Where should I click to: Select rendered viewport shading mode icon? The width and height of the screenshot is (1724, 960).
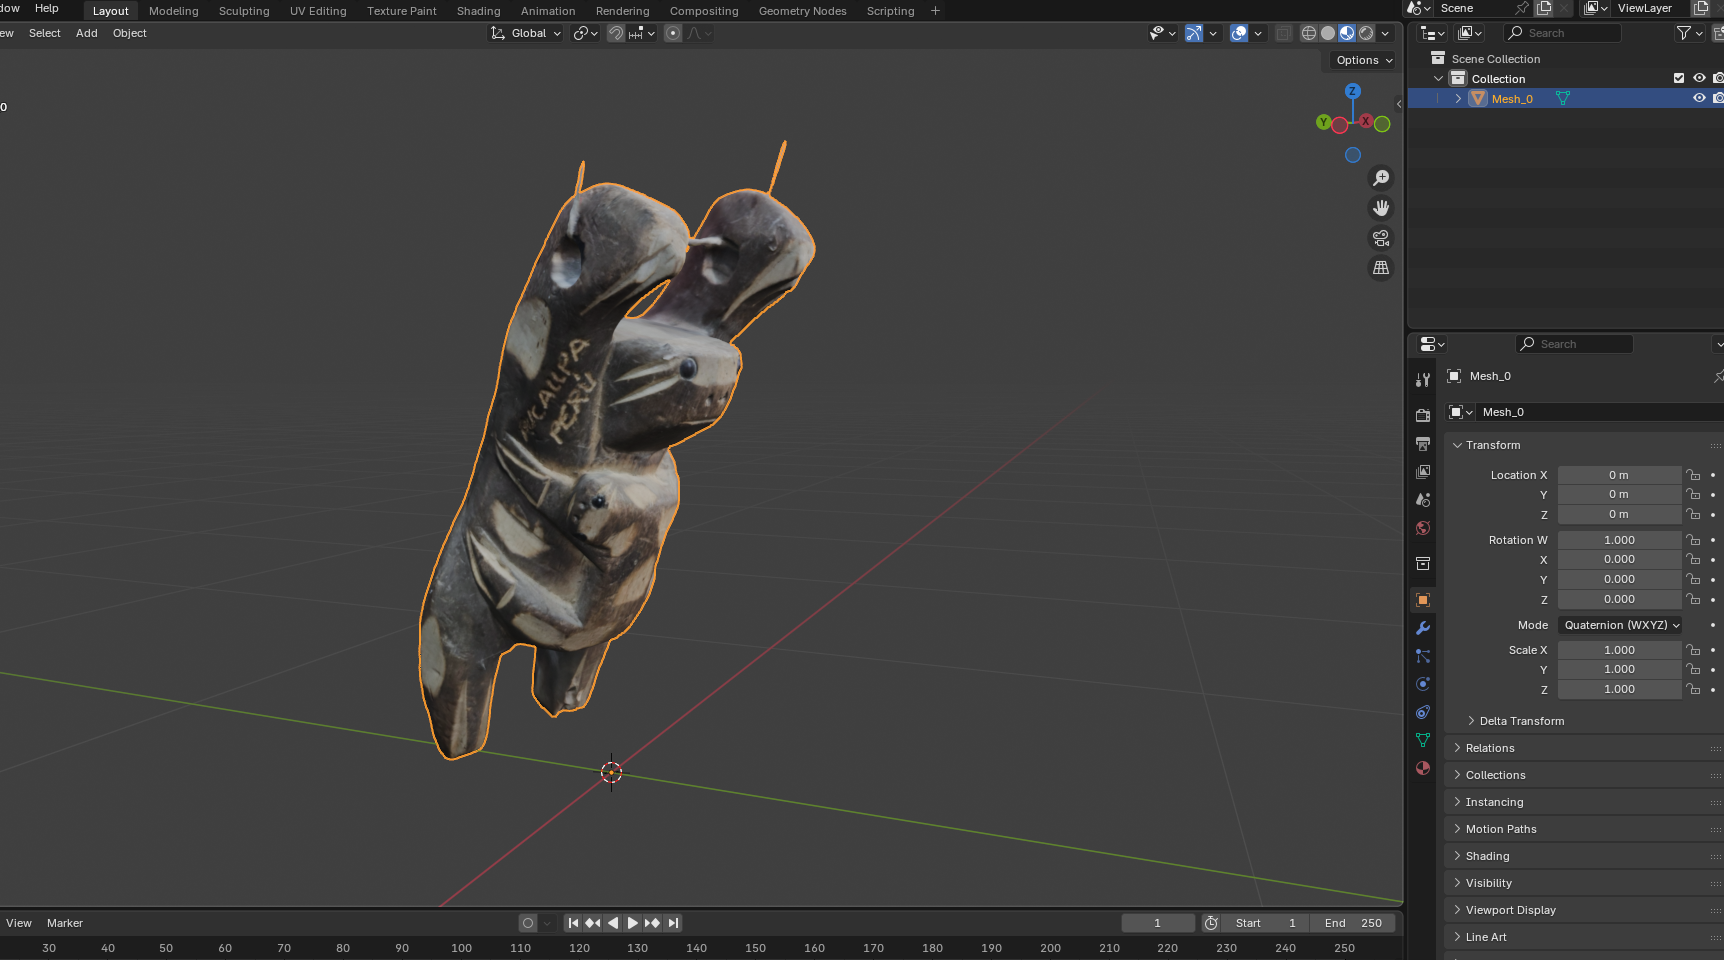click(1366, 33)
